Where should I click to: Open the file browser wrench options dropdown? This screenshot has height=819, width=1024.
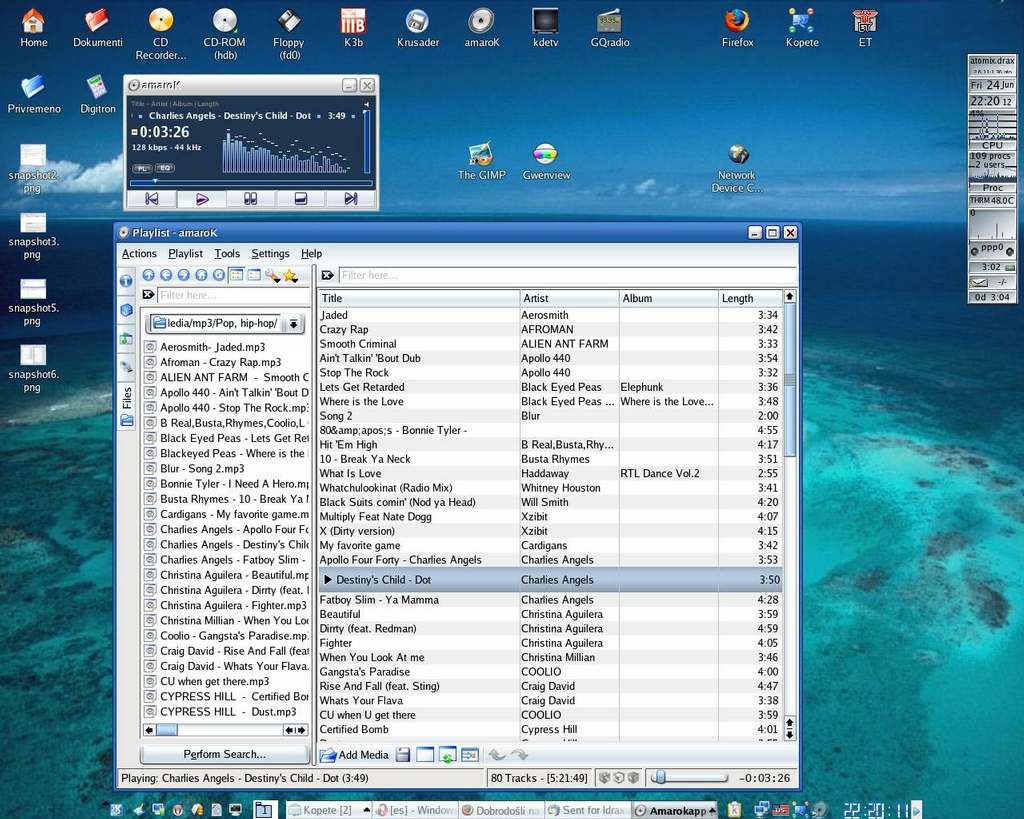(x=272, y=276)
